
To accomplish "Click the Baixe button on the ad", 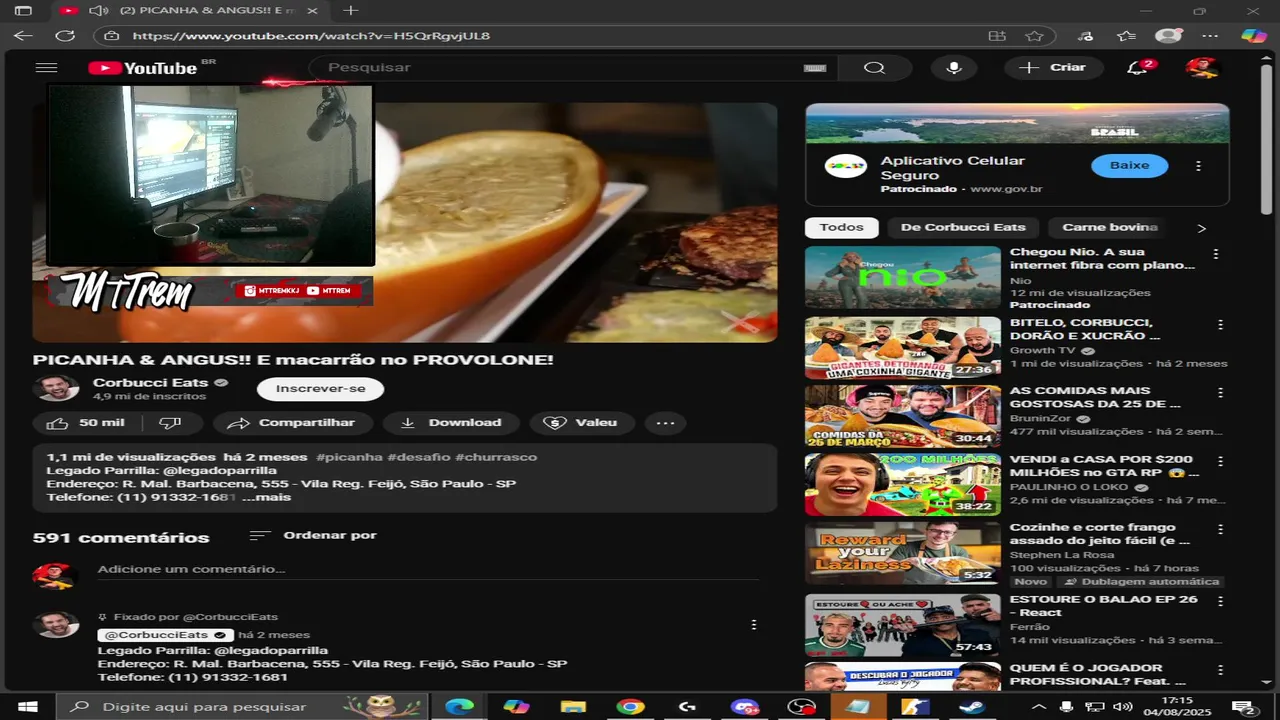I will point(1129,166).
